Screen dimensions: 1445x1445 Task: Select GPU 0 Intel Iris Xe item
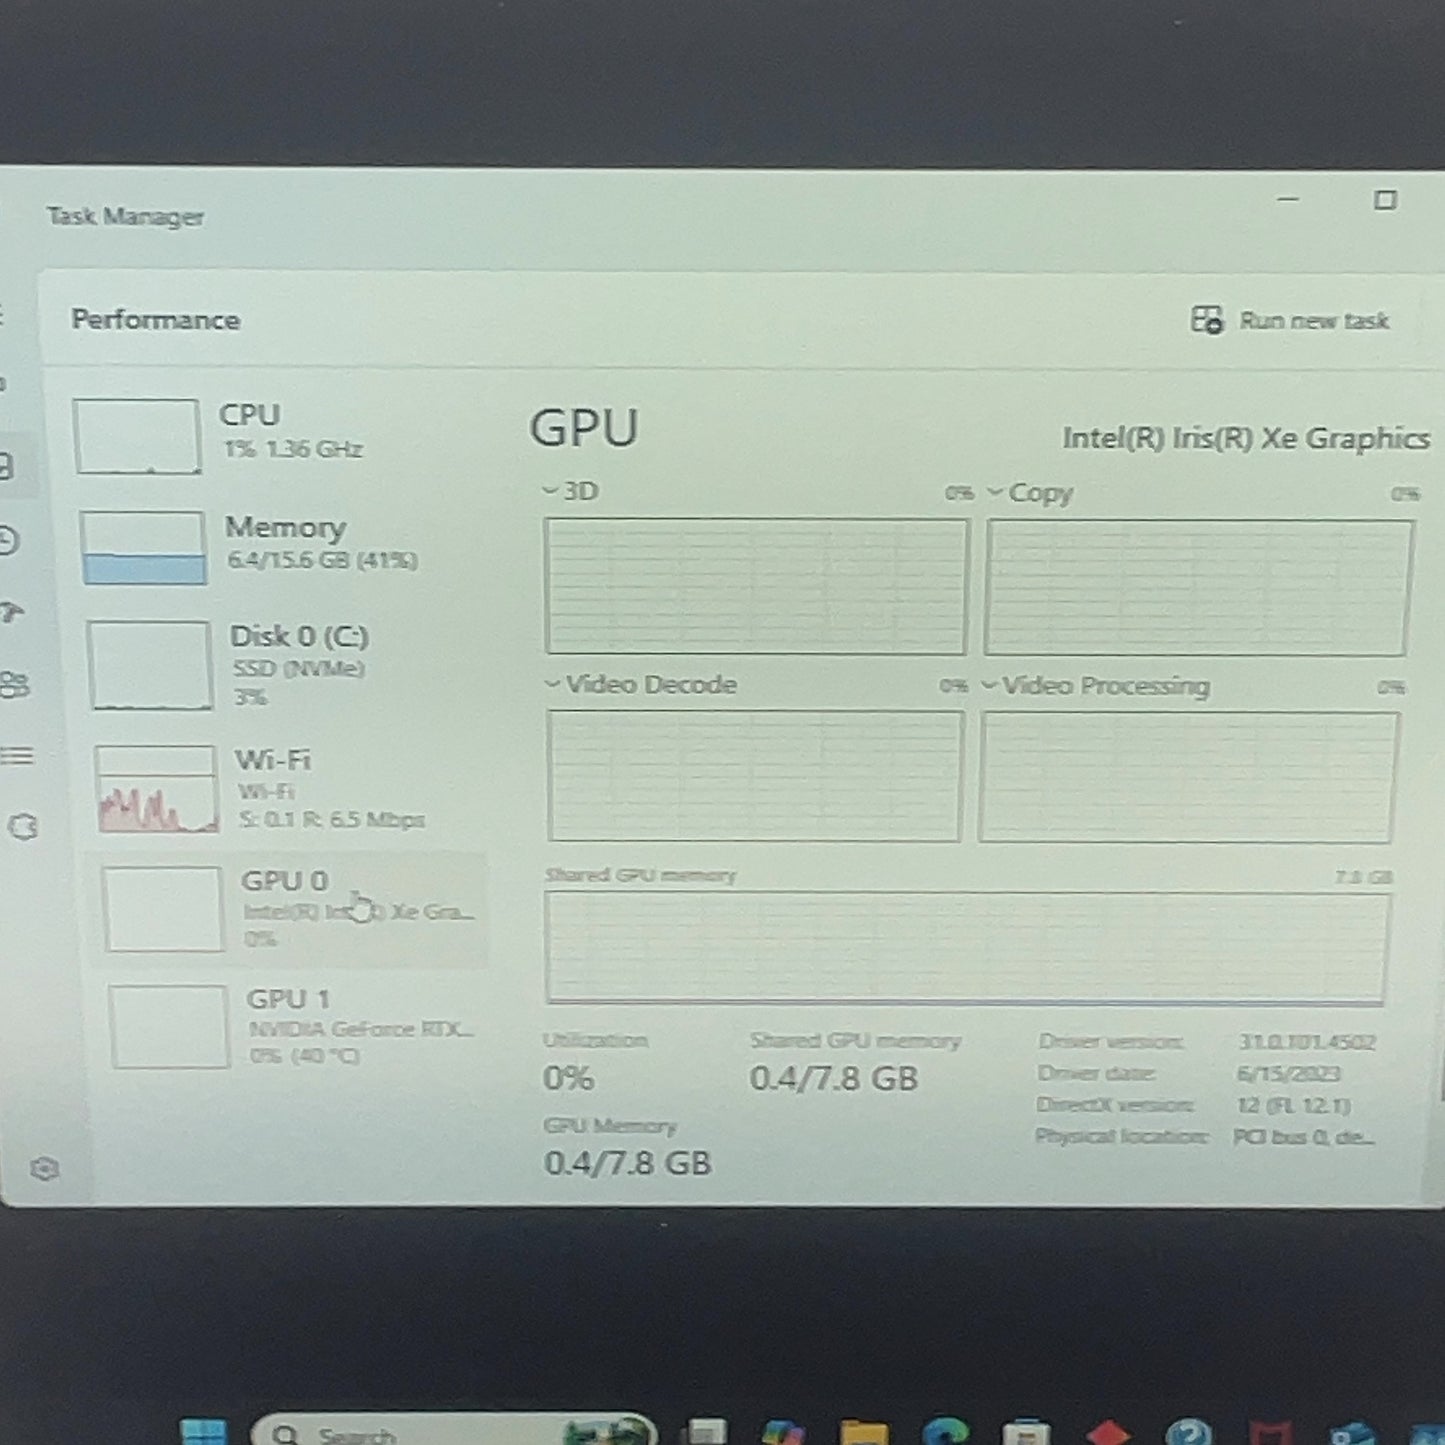pyautogui.click(x=290, y=909)
